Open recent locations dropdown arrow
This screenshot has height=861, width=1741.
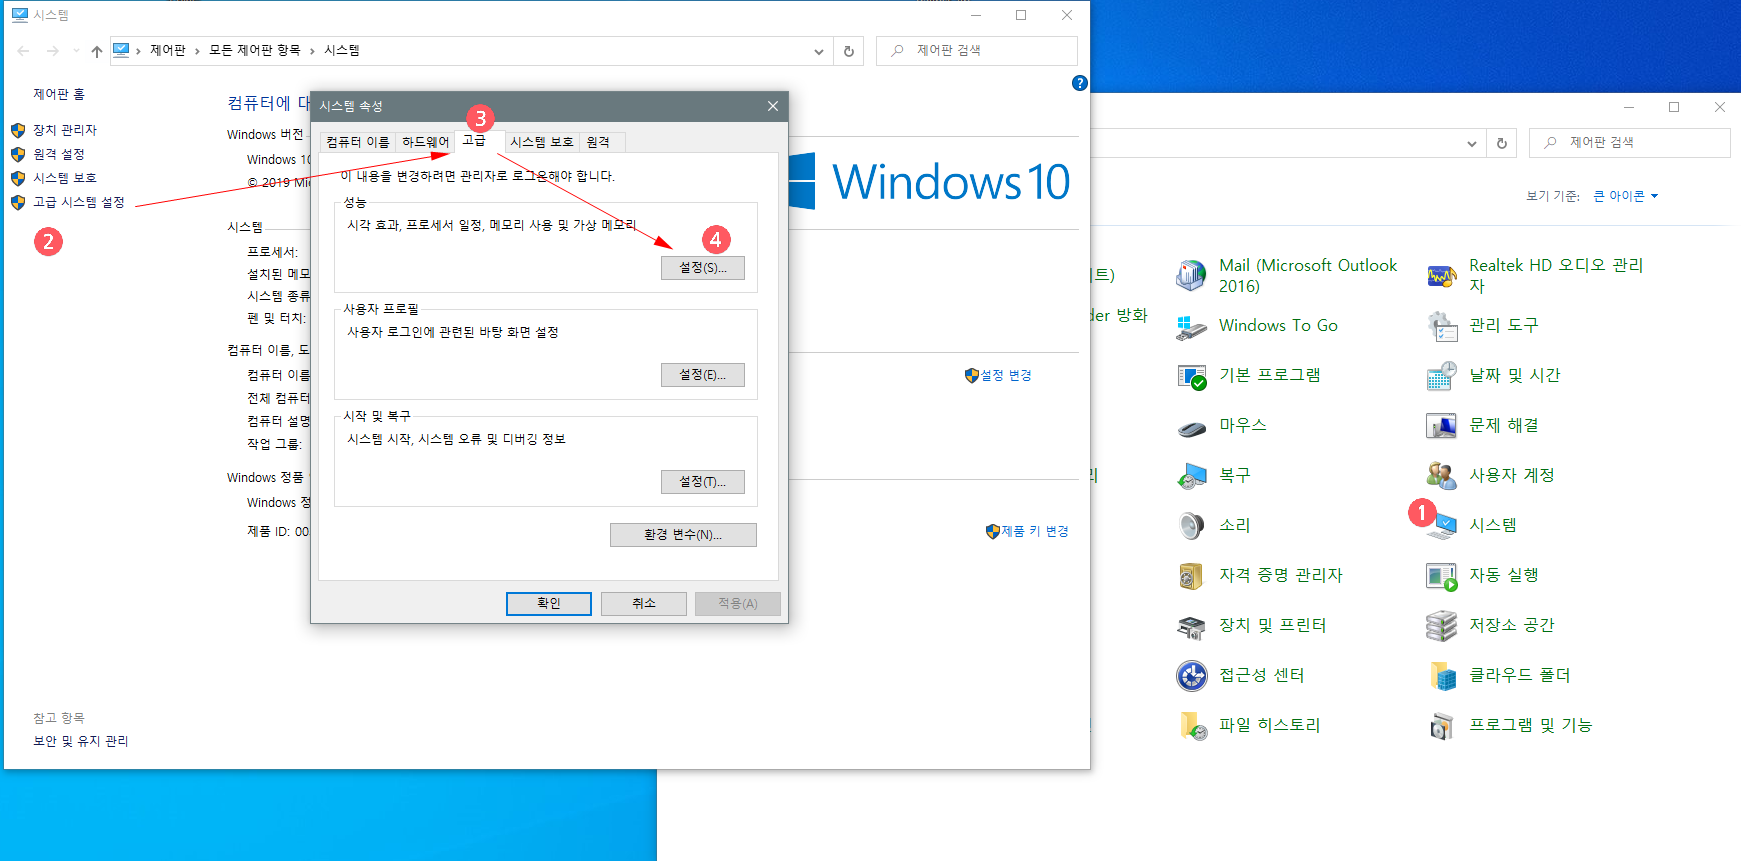(76, 51)
